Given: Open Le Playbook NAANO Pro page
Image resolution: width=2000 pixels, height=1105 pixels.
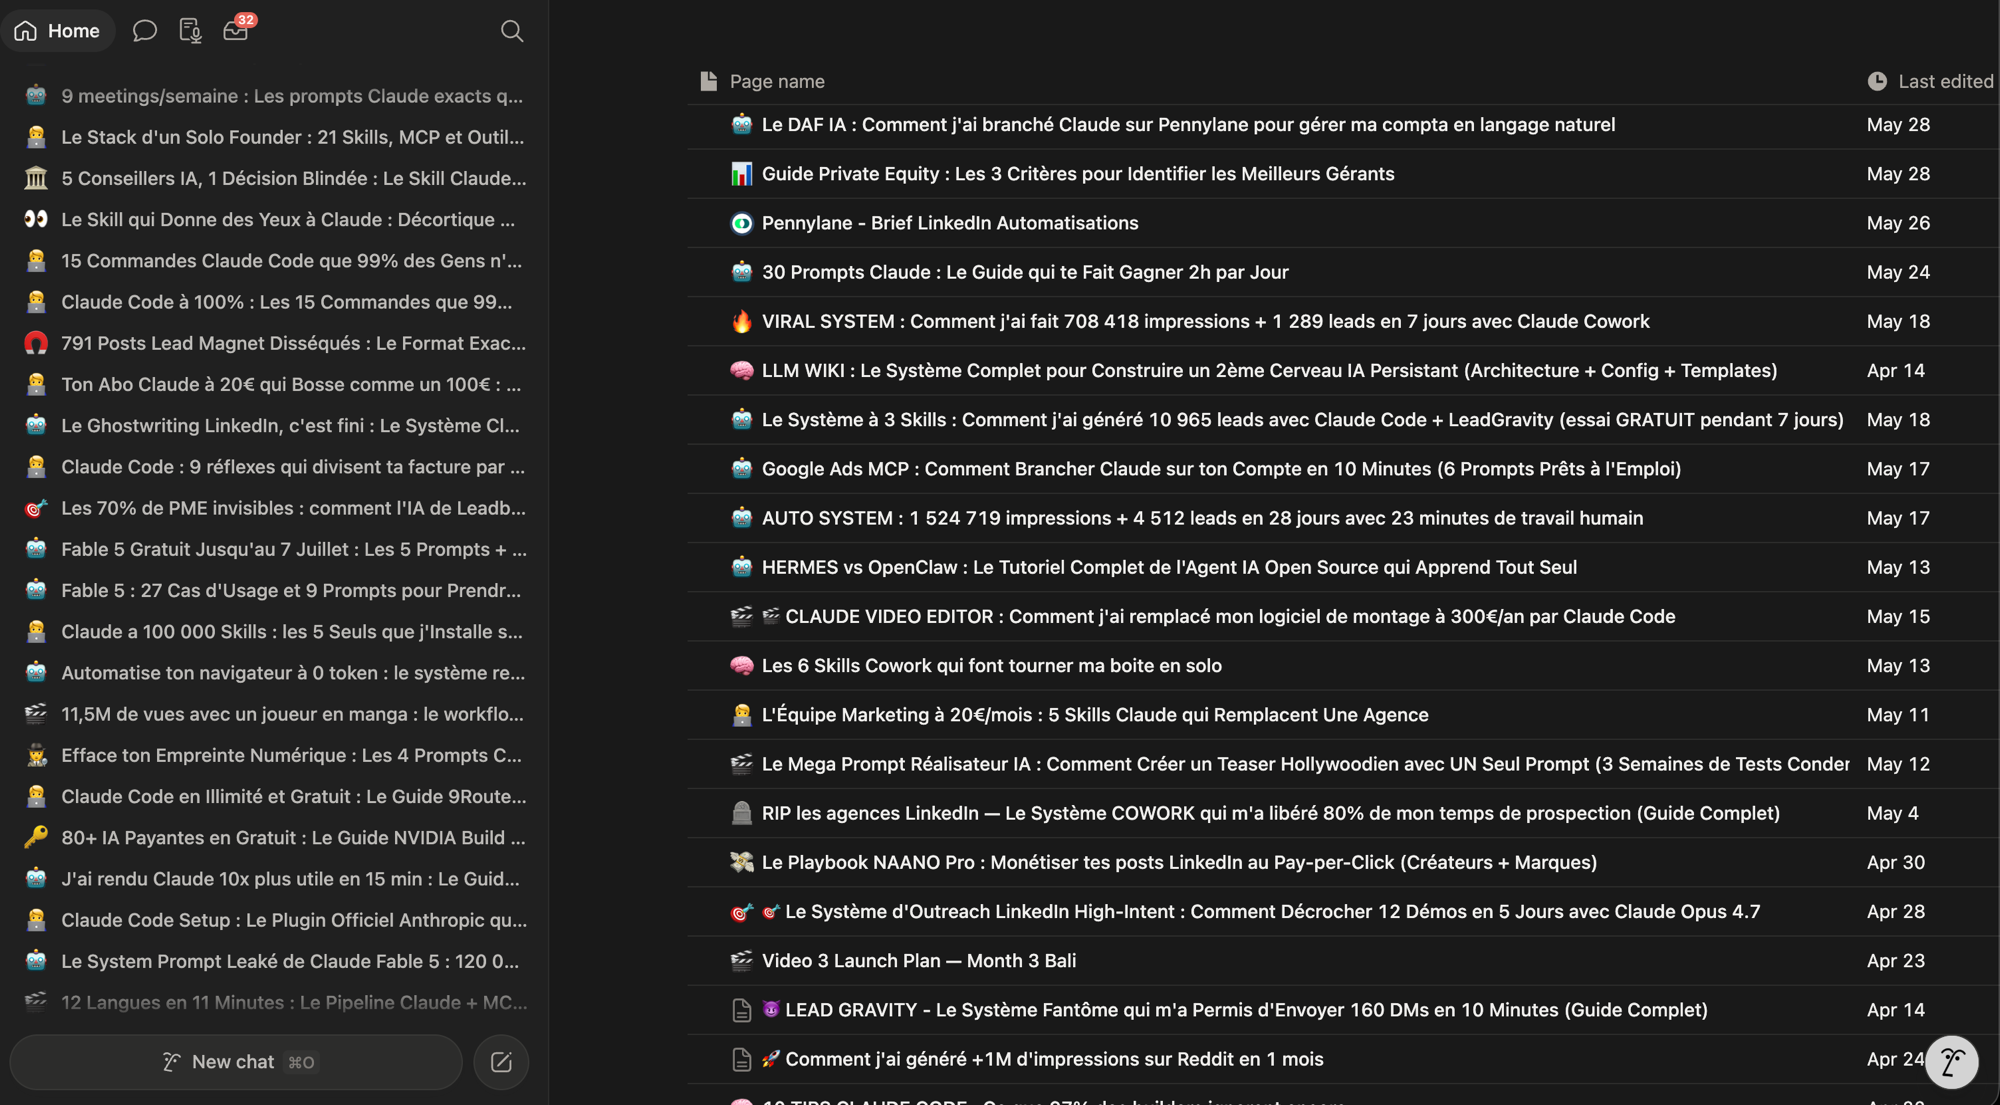Looking at the screenshot, I should 1179,862.
